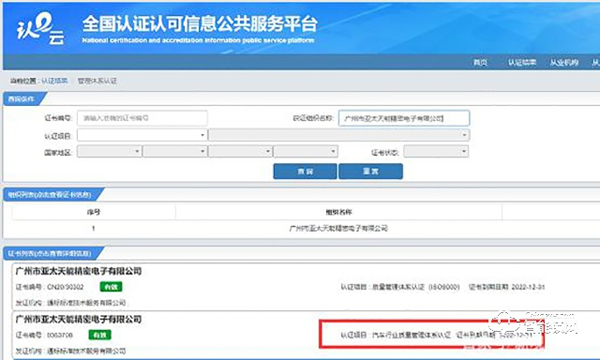600x360 pixels.
Task: Open company title of certificate CN20/30302 card
Action: pos(78,271)
